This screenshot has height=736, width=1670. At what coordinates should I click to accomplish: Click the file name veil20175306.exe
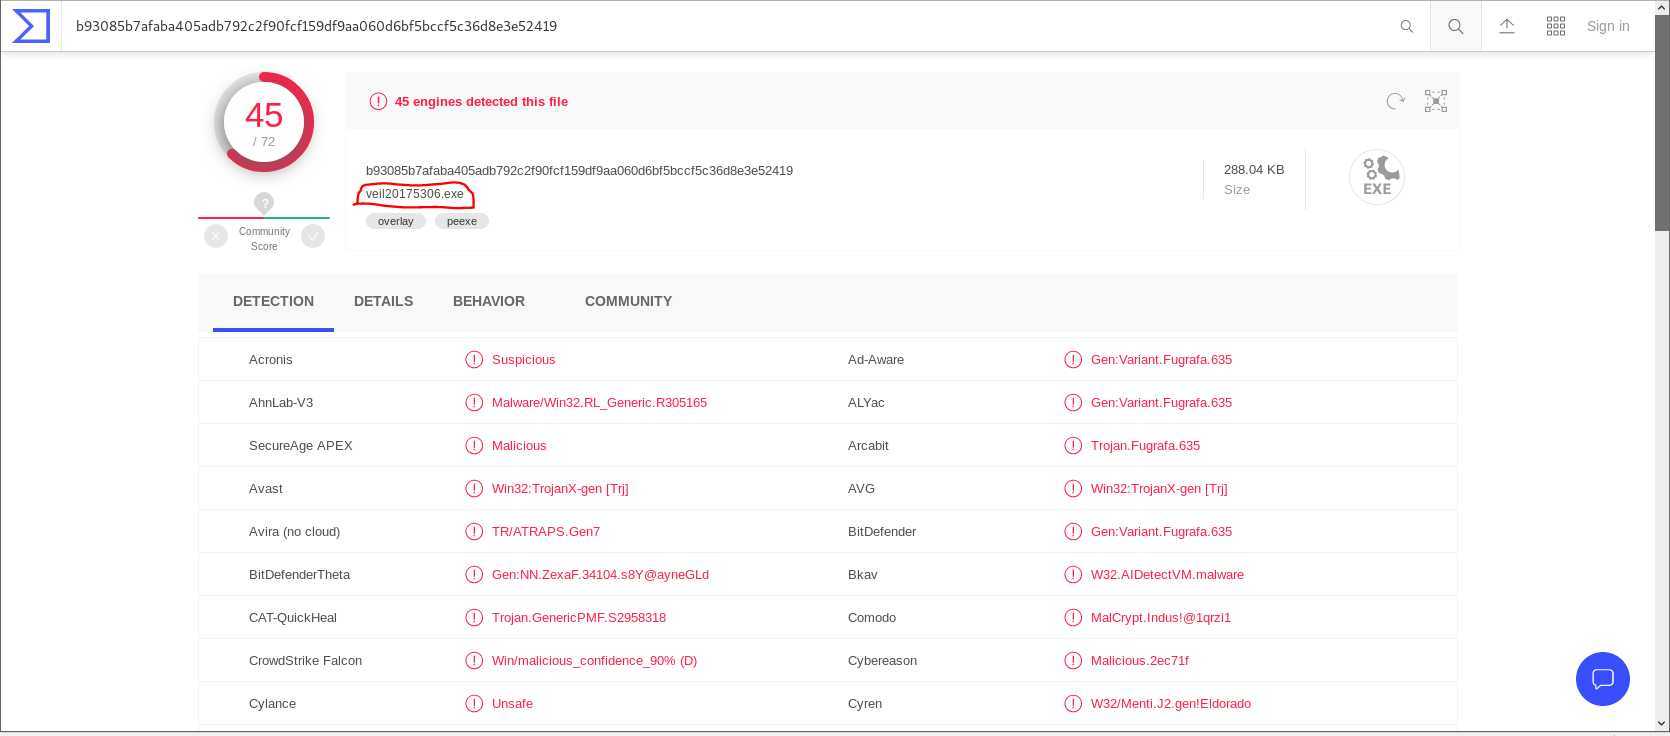pyautogui.click(x=415, y=194)
